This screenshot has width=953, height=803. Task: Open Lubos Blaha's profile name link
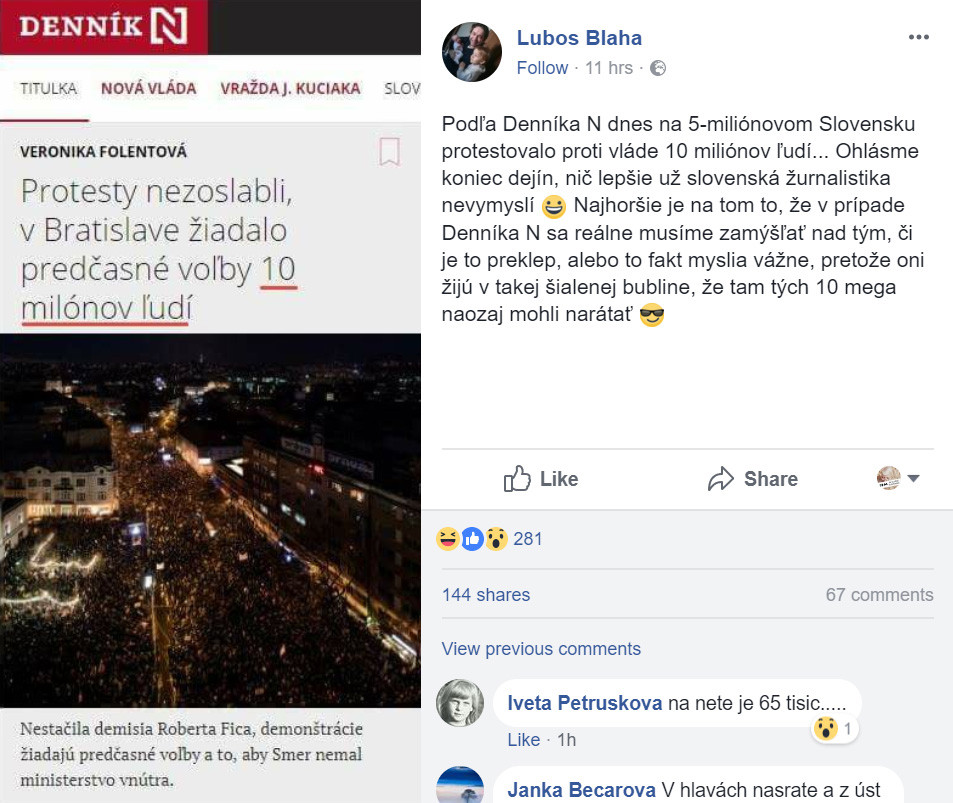click(579, 38)
